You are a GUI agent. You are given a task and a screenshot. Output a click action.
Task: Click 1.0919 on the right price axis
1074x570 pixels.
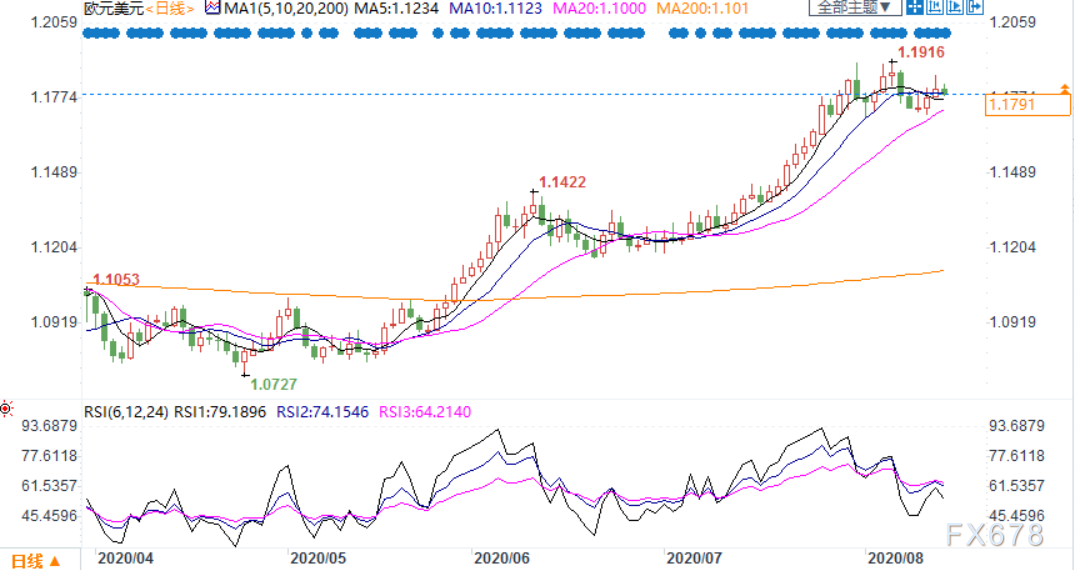pos(1012,322)
